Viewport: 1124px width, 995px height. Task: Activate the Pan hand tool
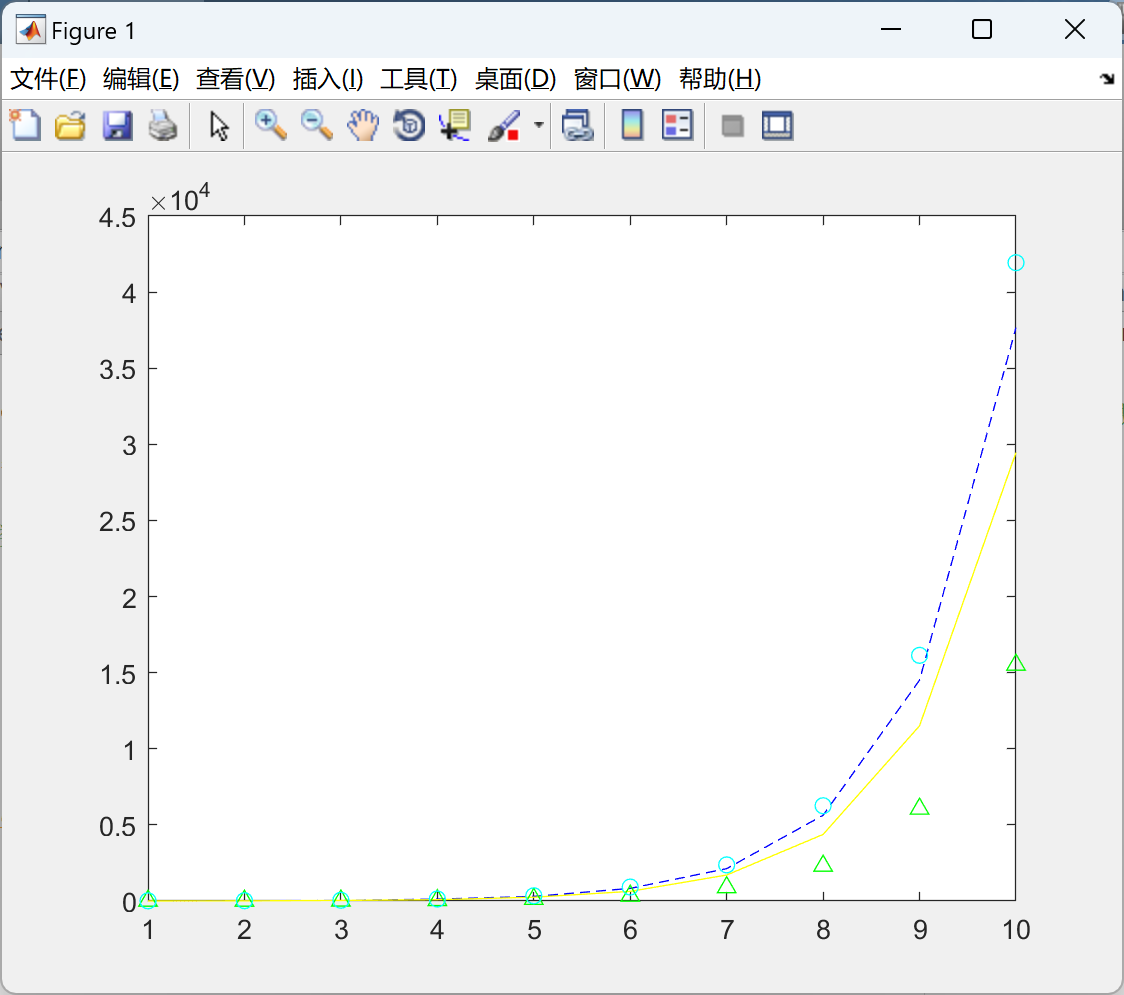363,125
